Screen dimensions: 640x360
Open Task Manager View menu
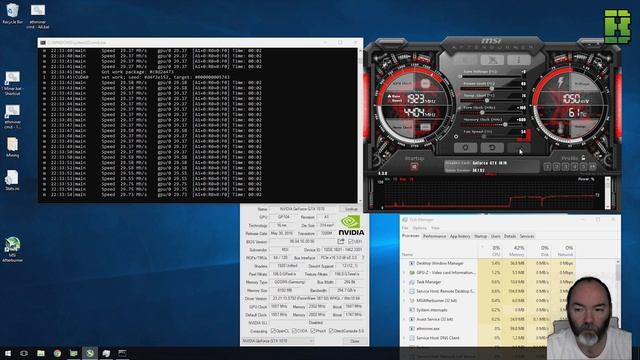[x=436, y=228]
